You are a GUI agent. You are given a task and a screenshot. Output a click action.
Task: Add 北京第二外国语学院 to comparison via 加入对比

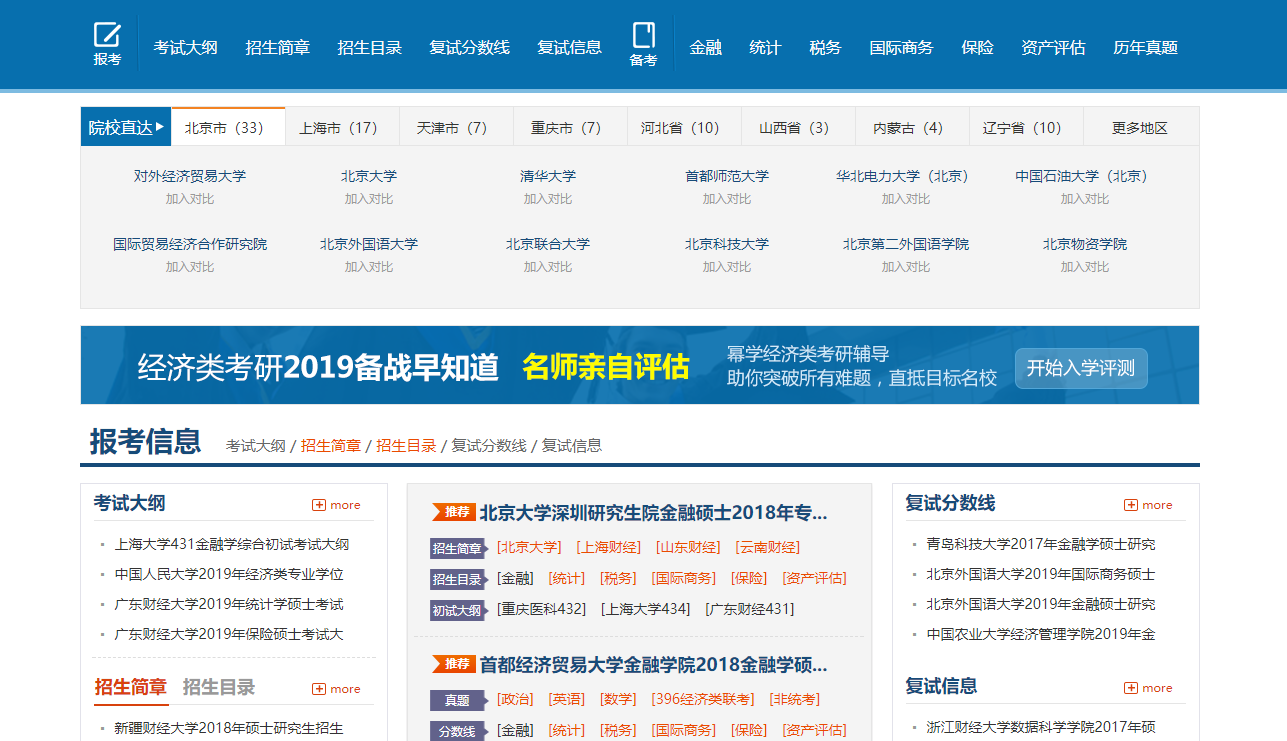(x=906, y=267)
